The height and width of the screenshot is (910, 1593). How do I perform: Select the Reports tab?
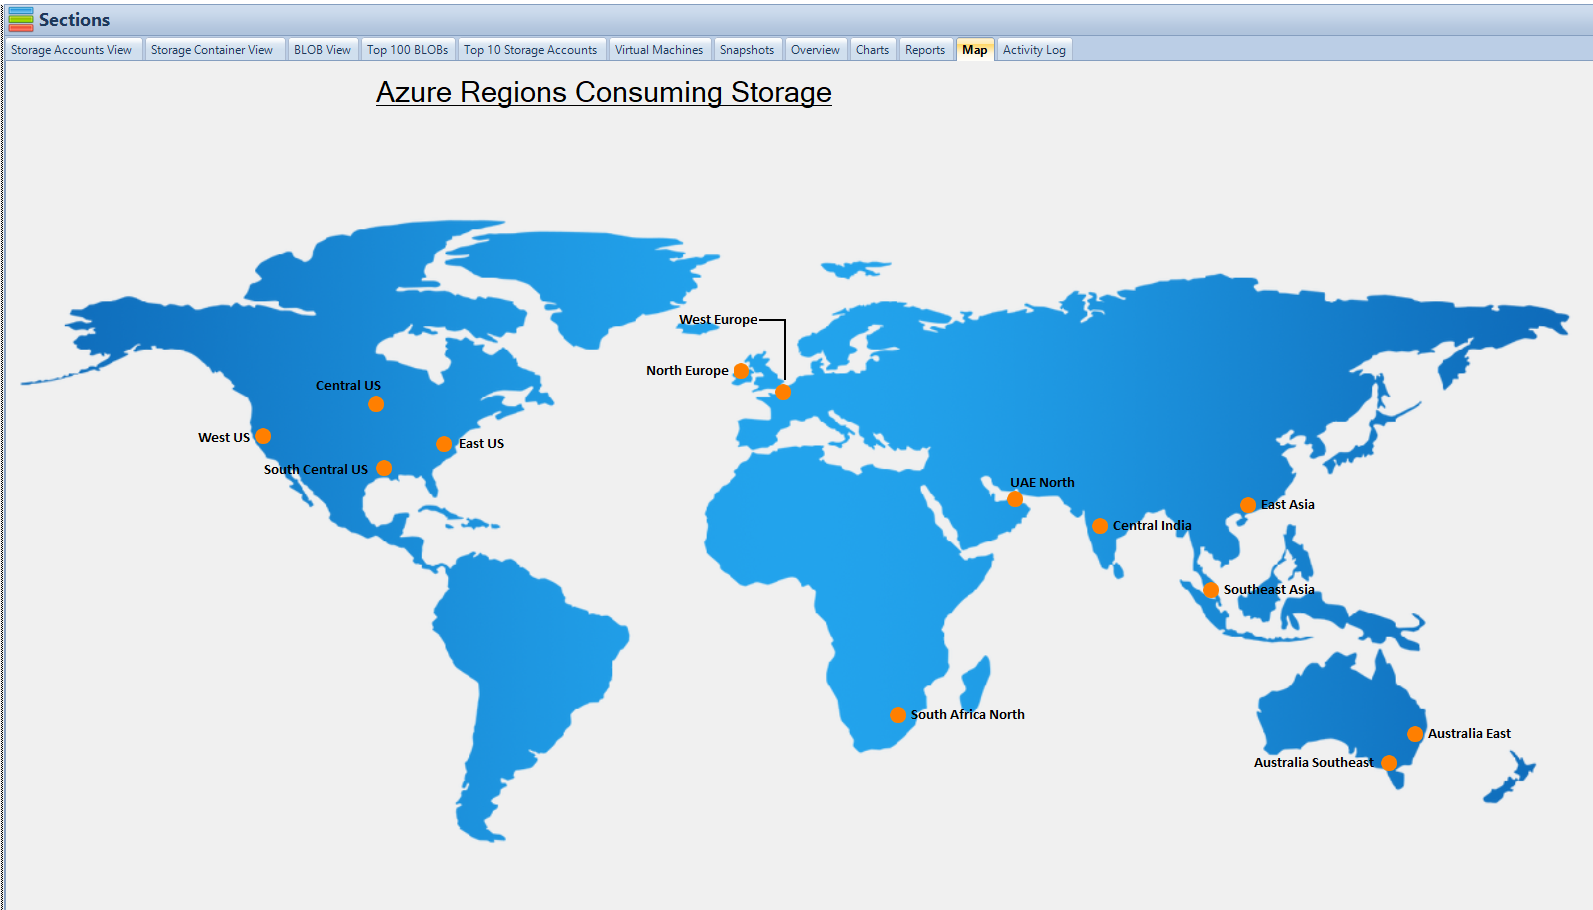pos(925,50)
